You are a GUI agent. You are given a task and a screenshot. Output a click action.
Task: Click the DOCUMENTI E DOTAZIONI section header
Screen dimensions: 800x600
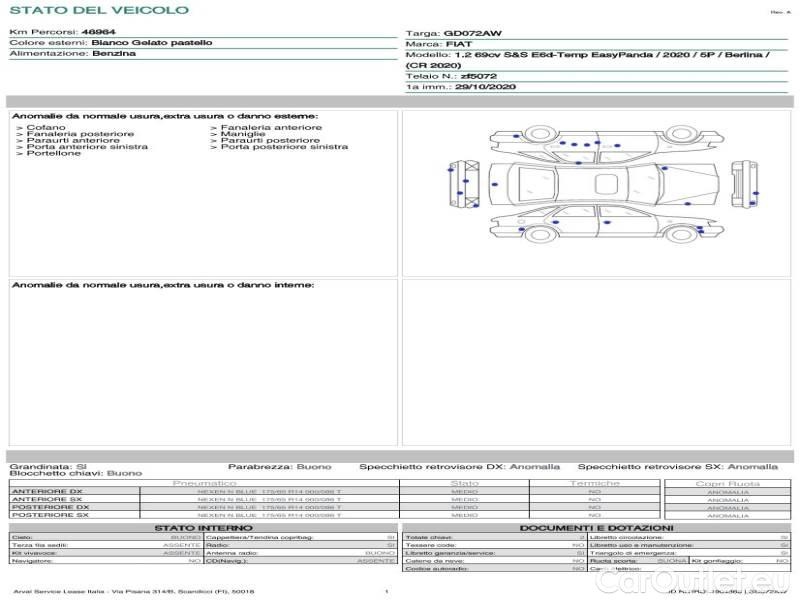click(596, 527)
